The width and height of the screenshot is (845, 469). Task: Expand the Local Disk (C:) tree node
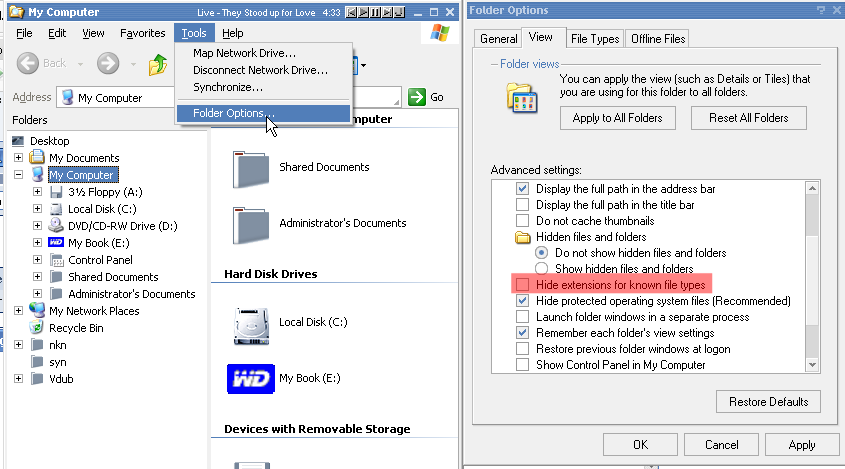pyautogui.click(x=38, y=209)
